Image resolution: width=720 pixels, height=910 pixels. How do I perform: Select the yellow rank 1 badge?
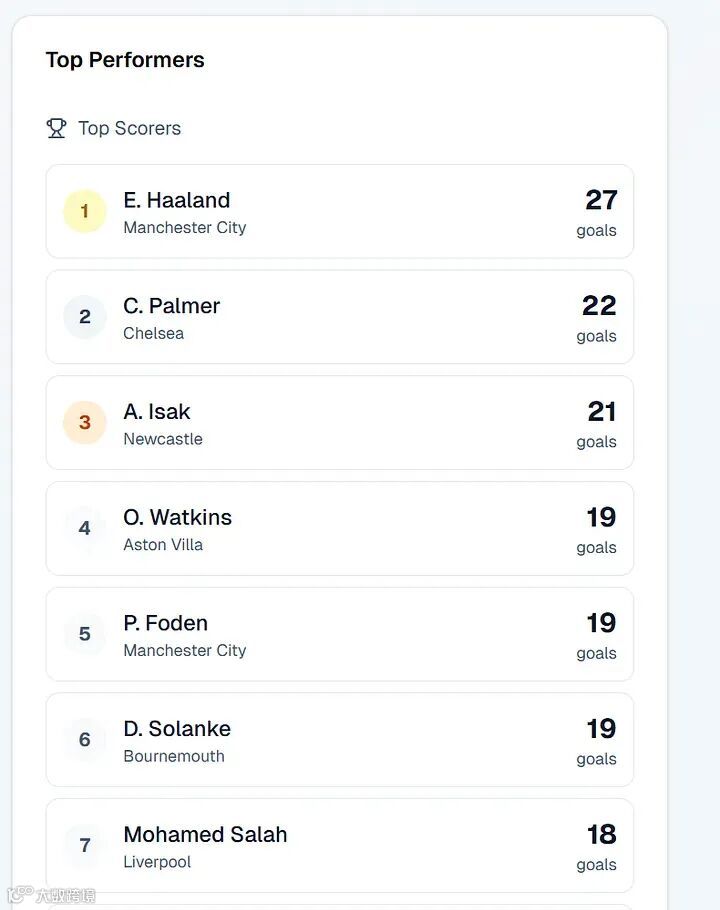point(85,211)
